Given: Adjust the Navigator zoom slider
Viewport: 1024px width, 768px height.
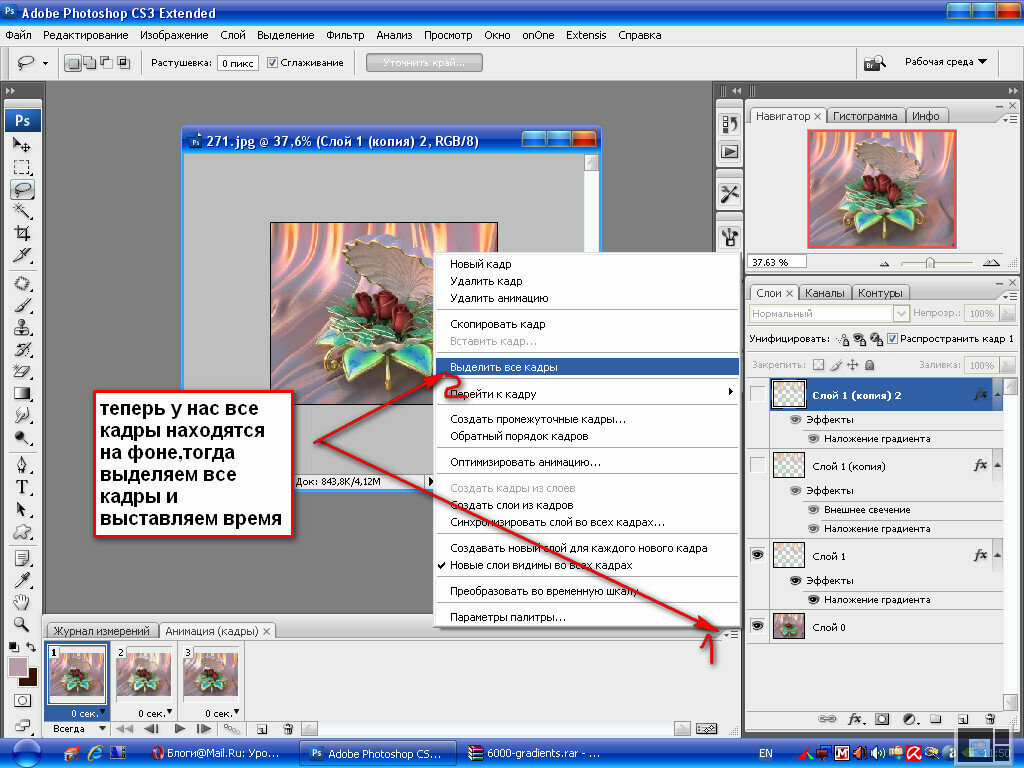Looking at the screenshot, I should 930,263.
